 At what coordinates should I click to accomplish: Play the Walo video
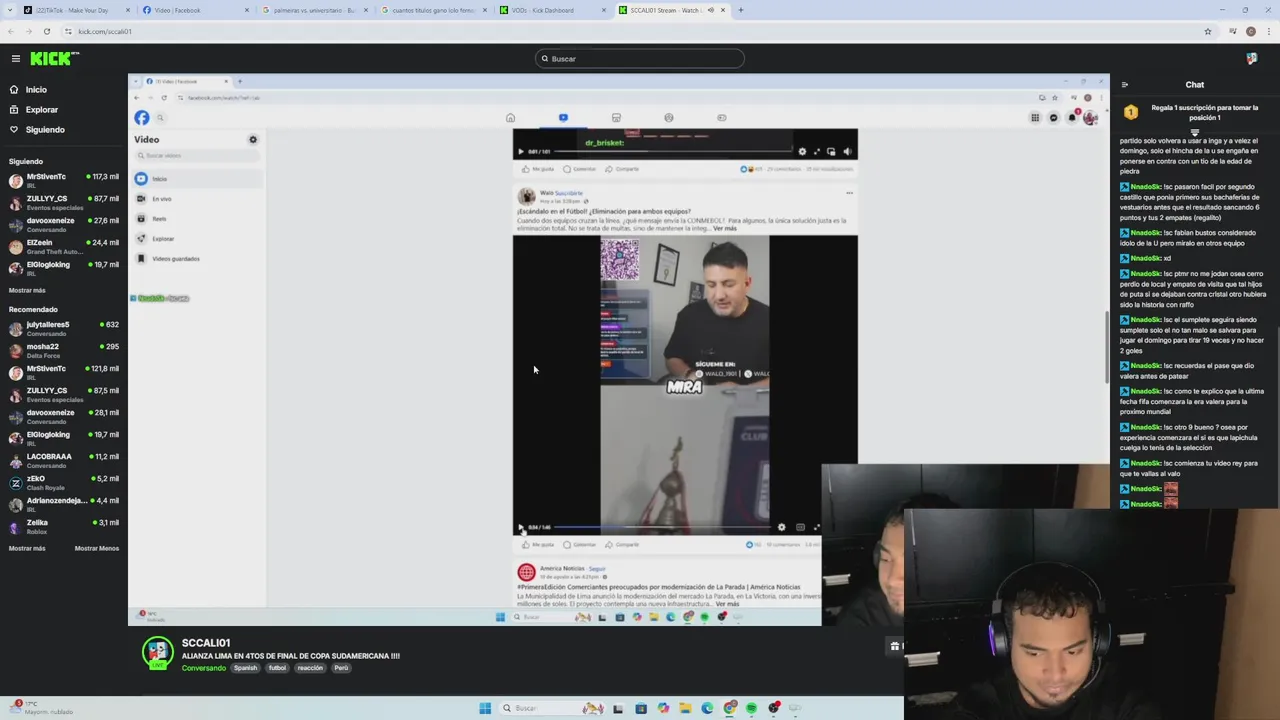(x=520, y=527)
